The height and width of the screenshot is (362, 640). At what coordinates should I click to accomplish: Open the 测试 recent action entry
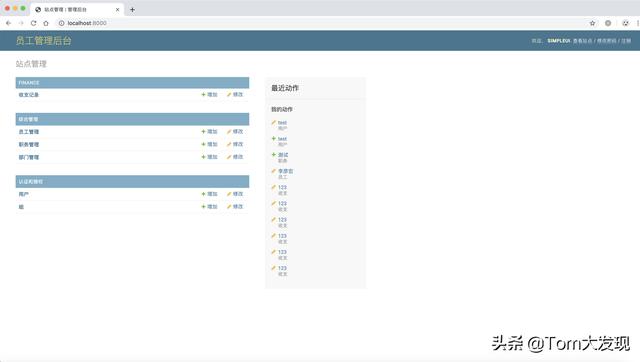(x=283, y=155)
